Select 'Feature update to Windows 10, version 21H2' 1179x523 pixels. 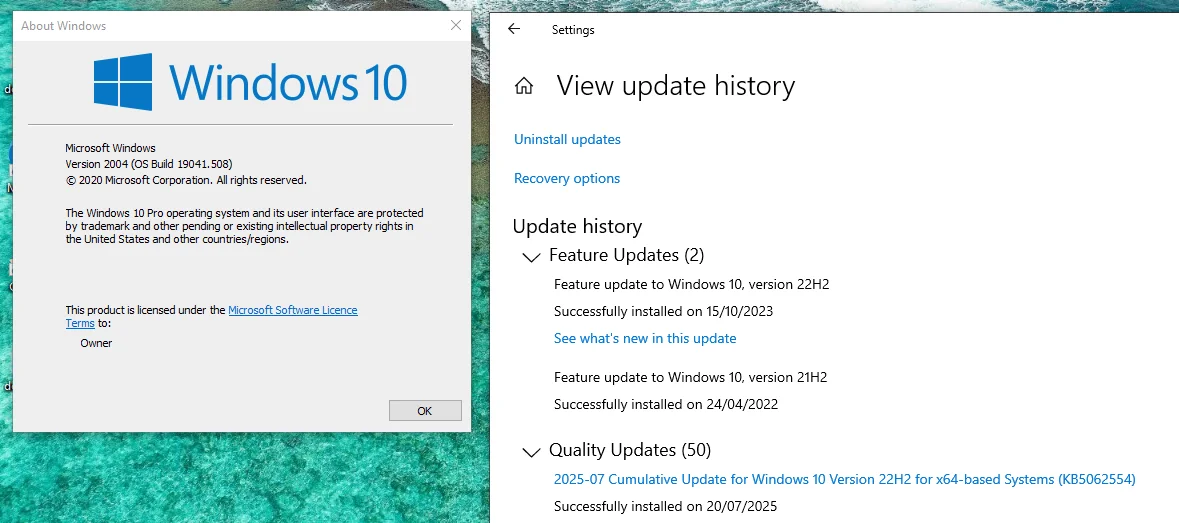pyautogui.click(x=690, y=377)
